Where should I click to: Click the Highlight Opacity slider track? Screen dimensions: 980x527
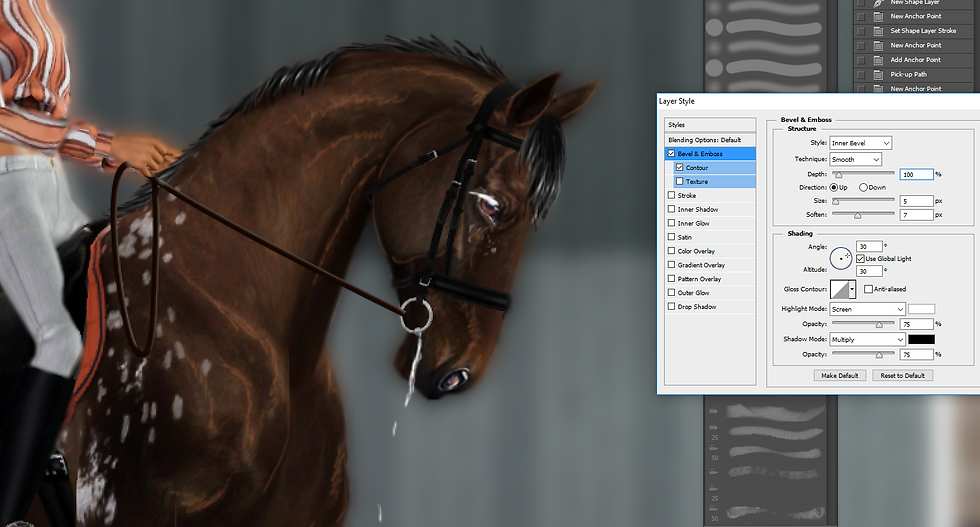863,323
